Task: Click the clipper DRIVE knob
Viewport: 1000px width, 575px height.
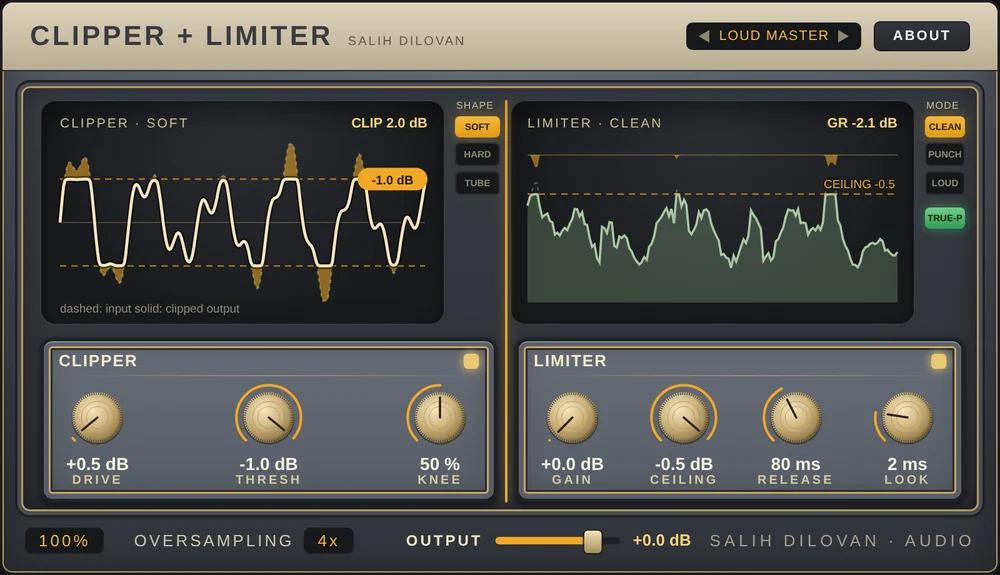Action: (97, 418)
